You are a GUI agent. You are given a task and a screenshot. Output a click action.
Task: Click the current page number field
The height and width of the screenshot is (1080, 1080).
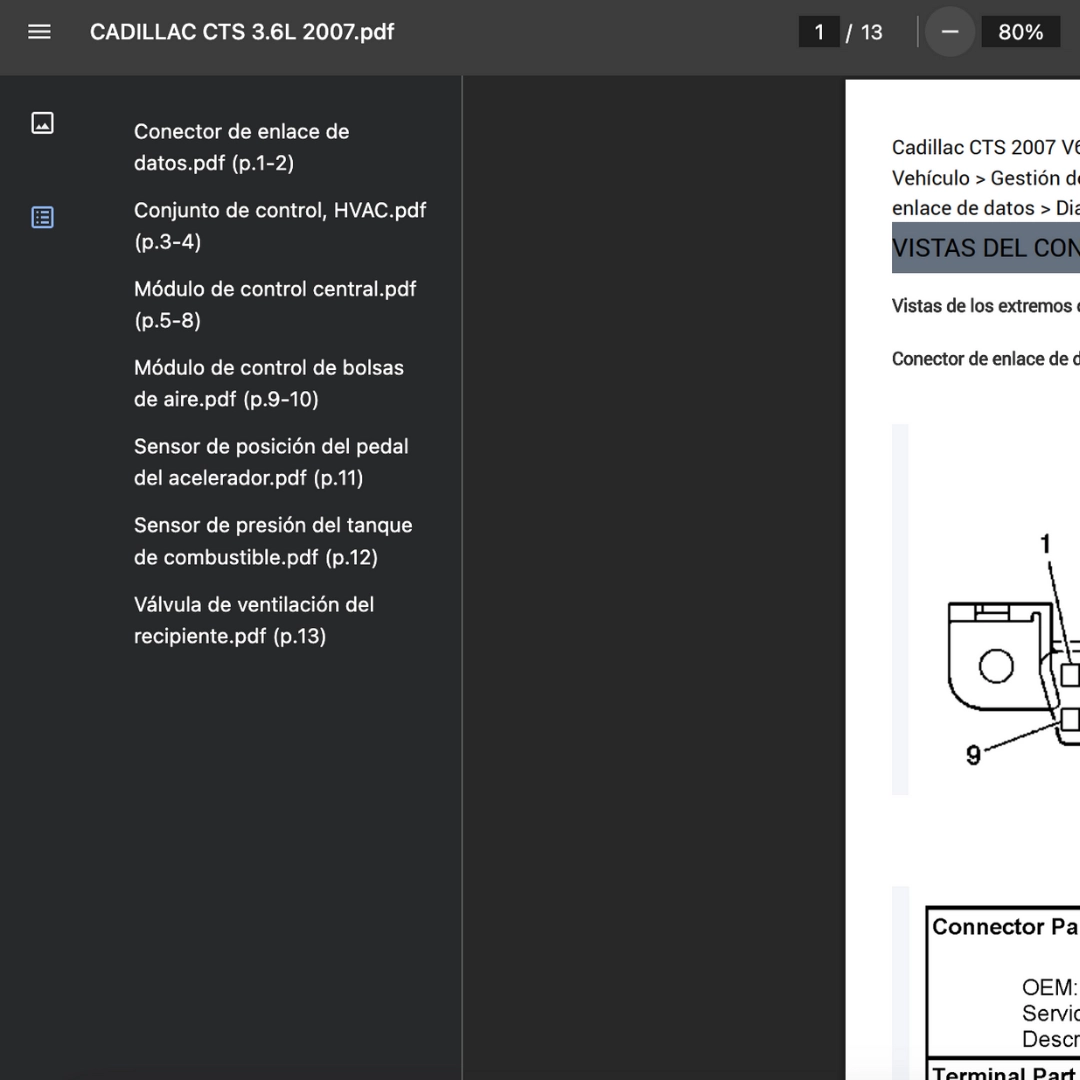[x=819, y=32]
